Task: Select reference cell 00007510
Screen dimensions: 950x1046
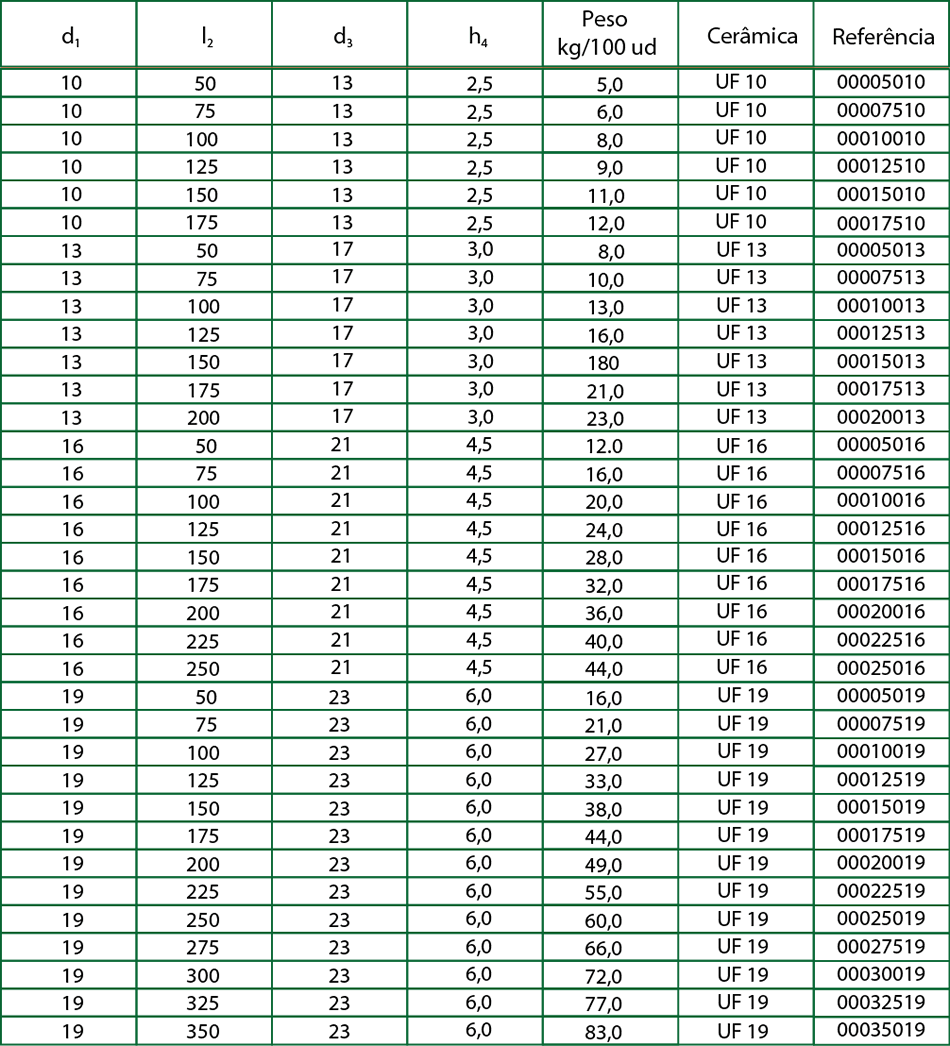Action: click(881, 110)
